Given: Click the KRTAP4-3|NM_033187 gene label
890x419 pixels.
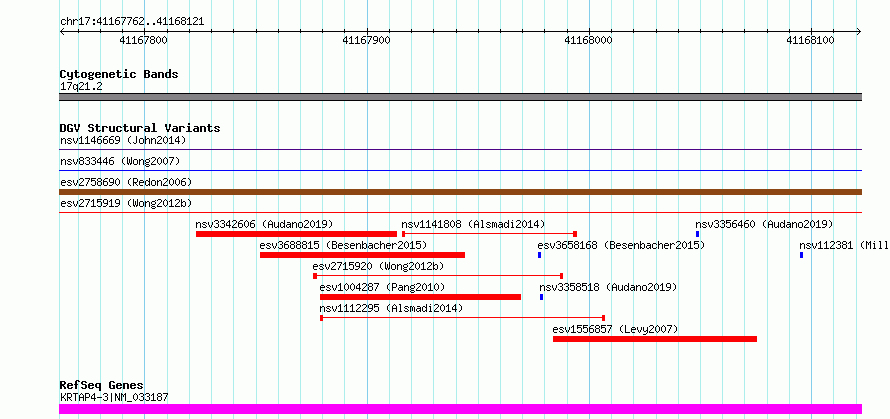Looking at the screenshot, I should point(114,397).
